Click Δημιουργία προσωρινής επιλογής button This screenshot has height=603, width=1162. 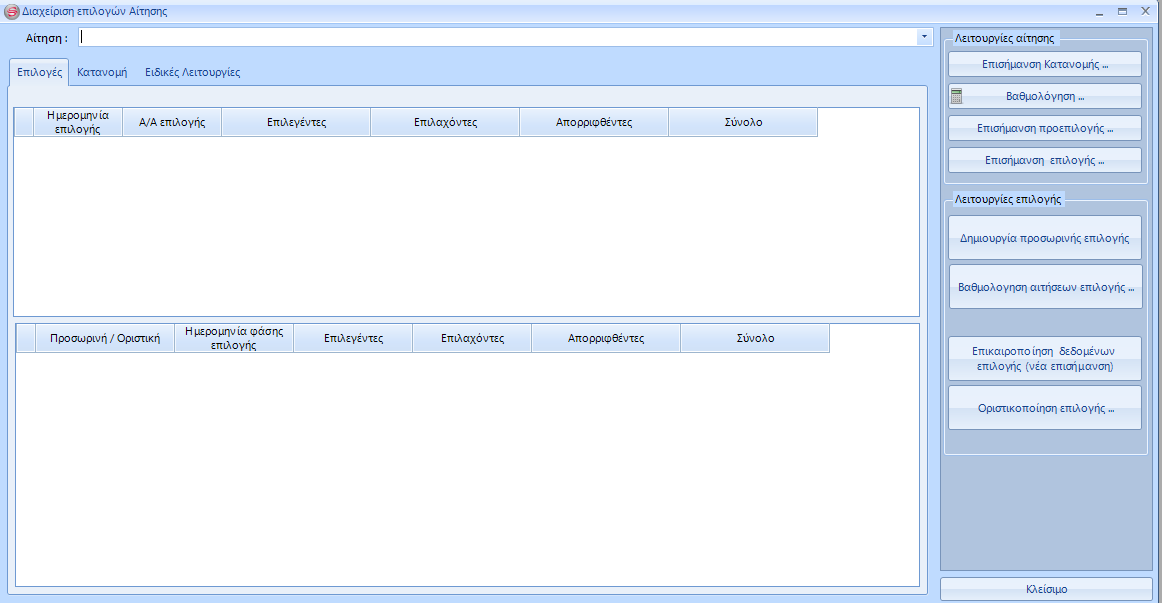tap(1044, 238)
